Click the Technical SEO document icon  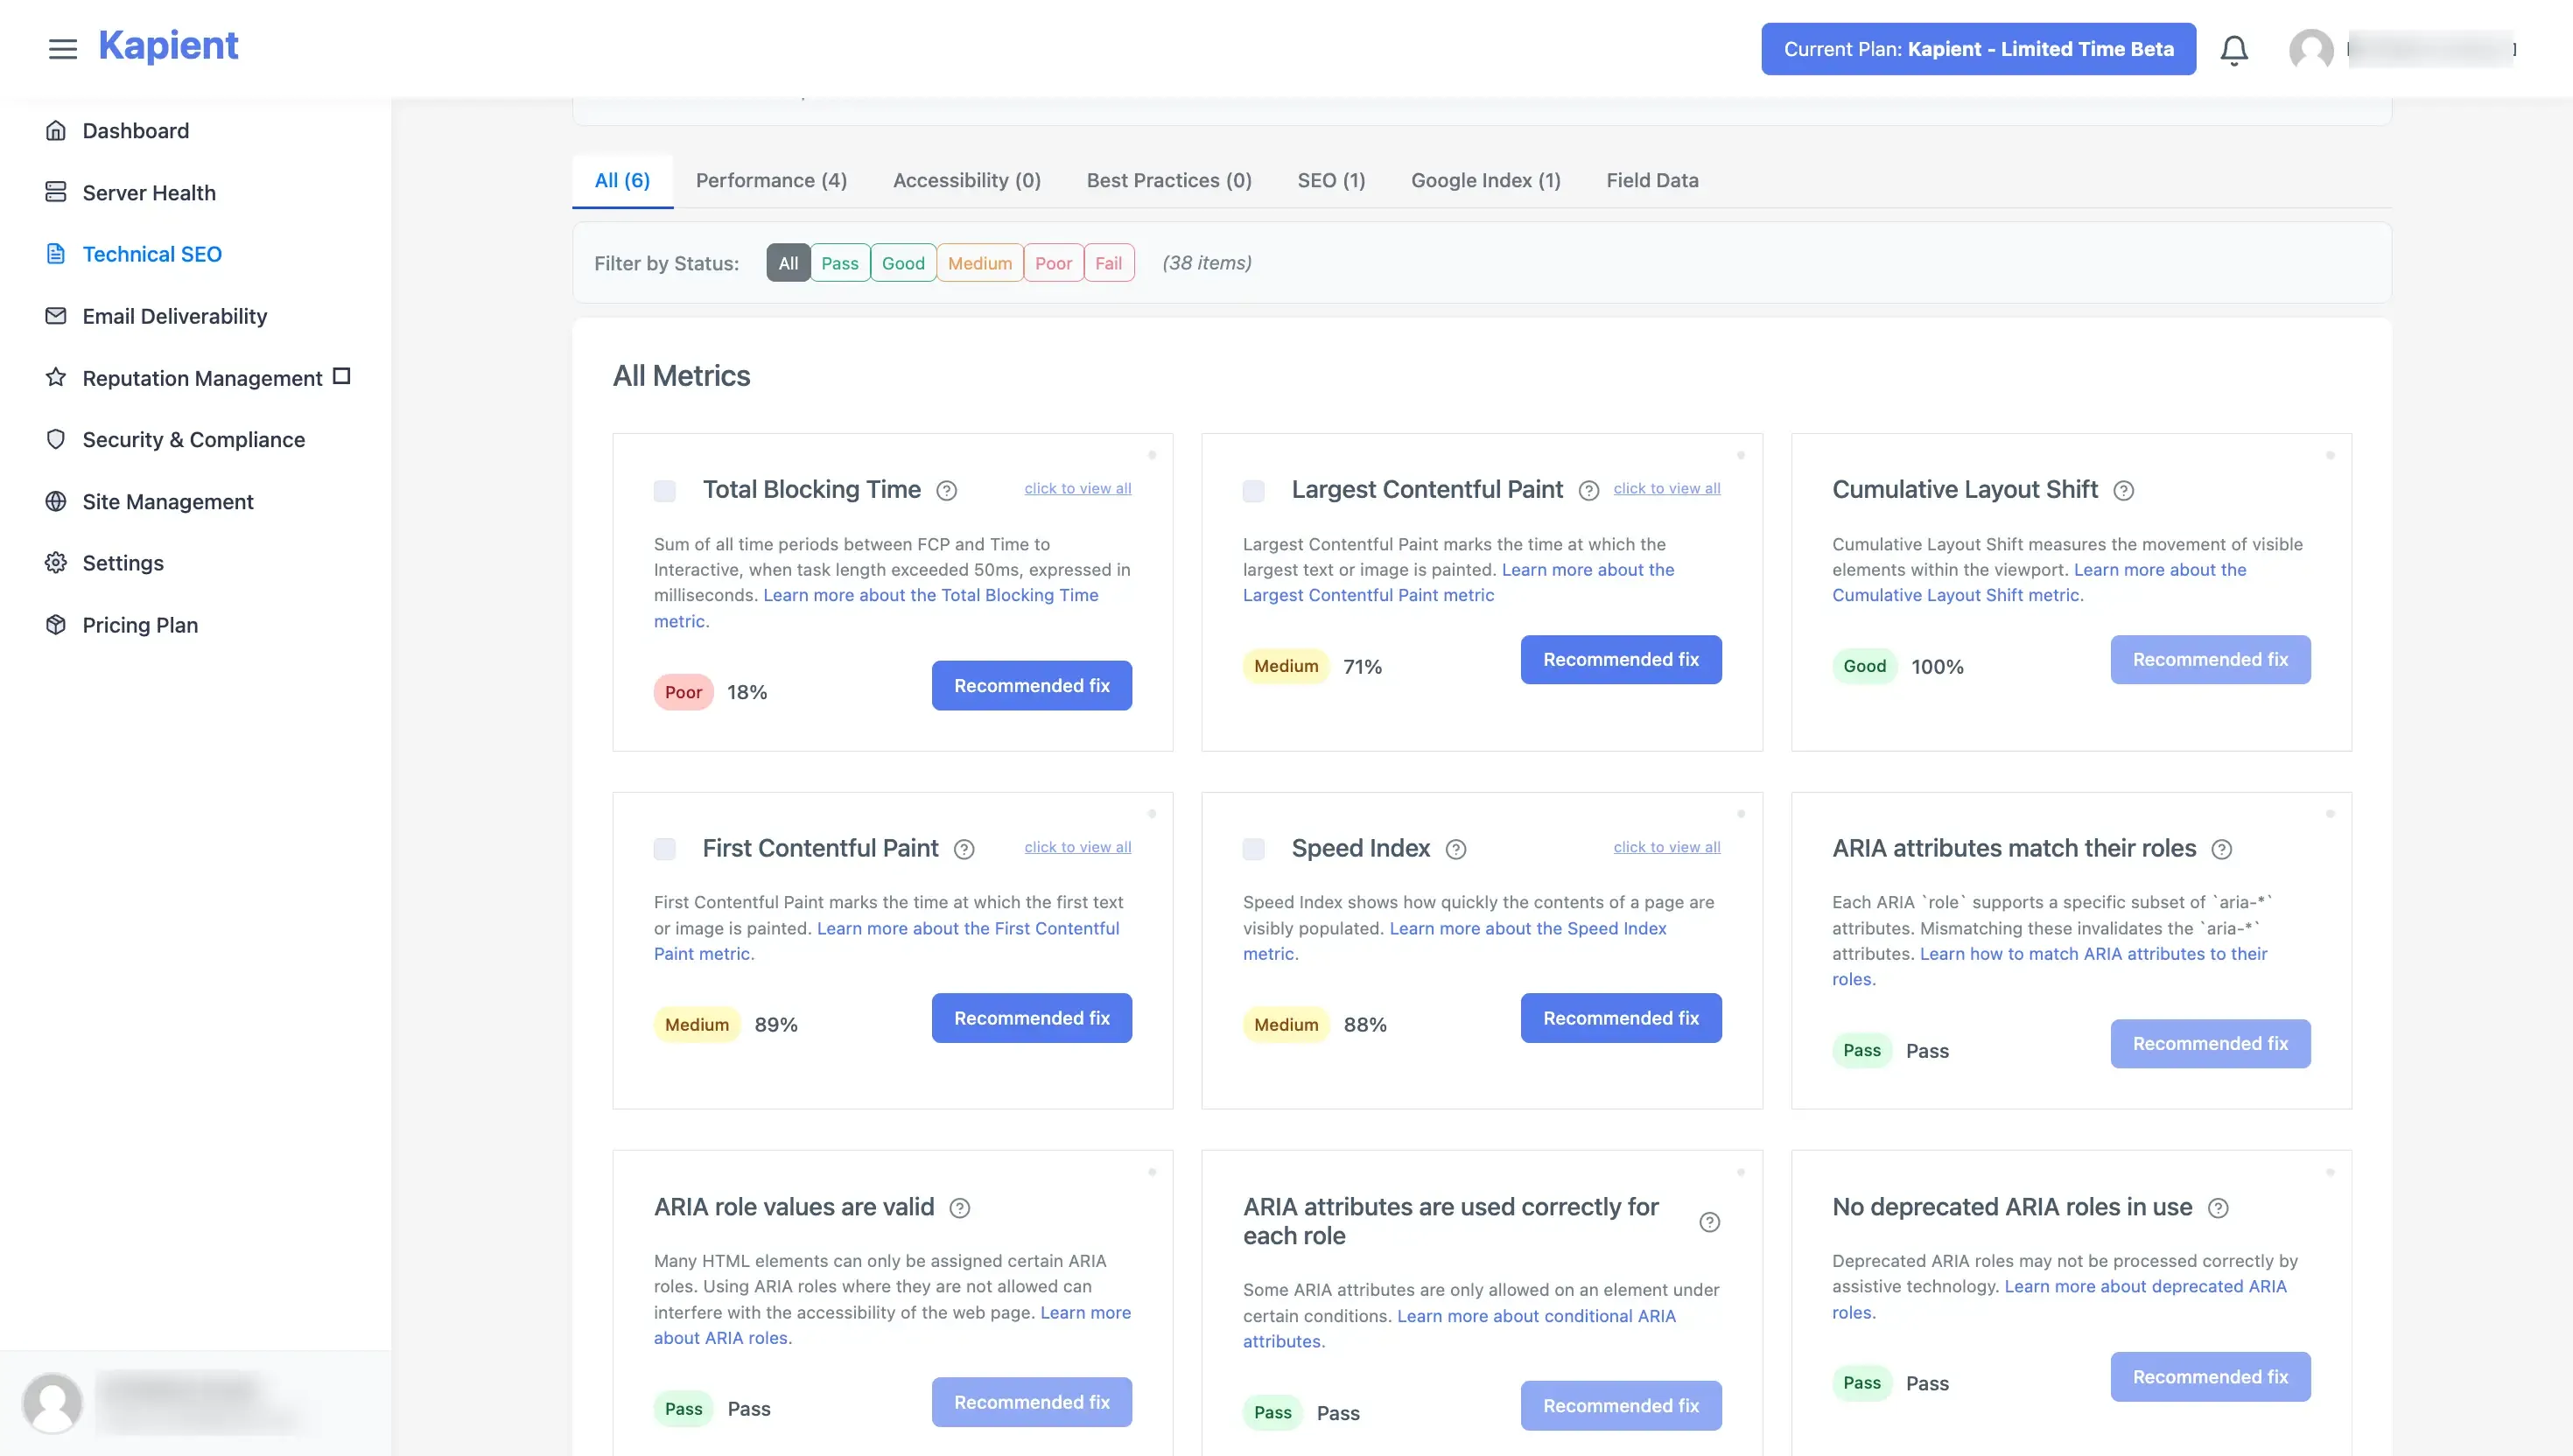[56, 254]
